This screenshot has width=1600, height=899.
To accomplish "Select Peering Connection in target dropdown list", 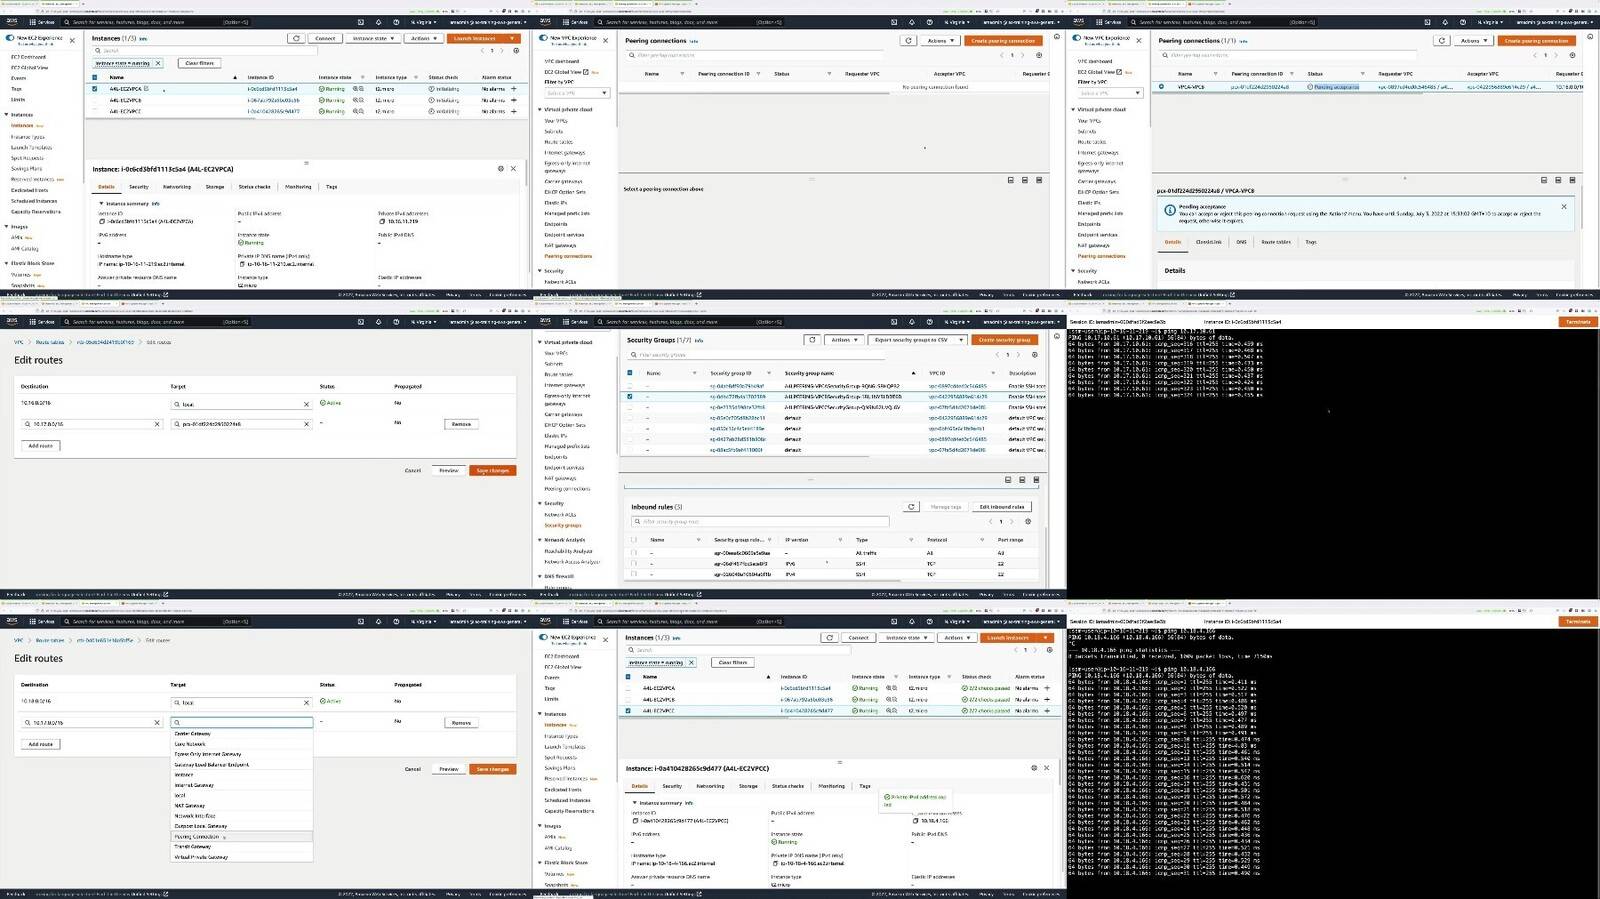I will click(x=243, y=836).
